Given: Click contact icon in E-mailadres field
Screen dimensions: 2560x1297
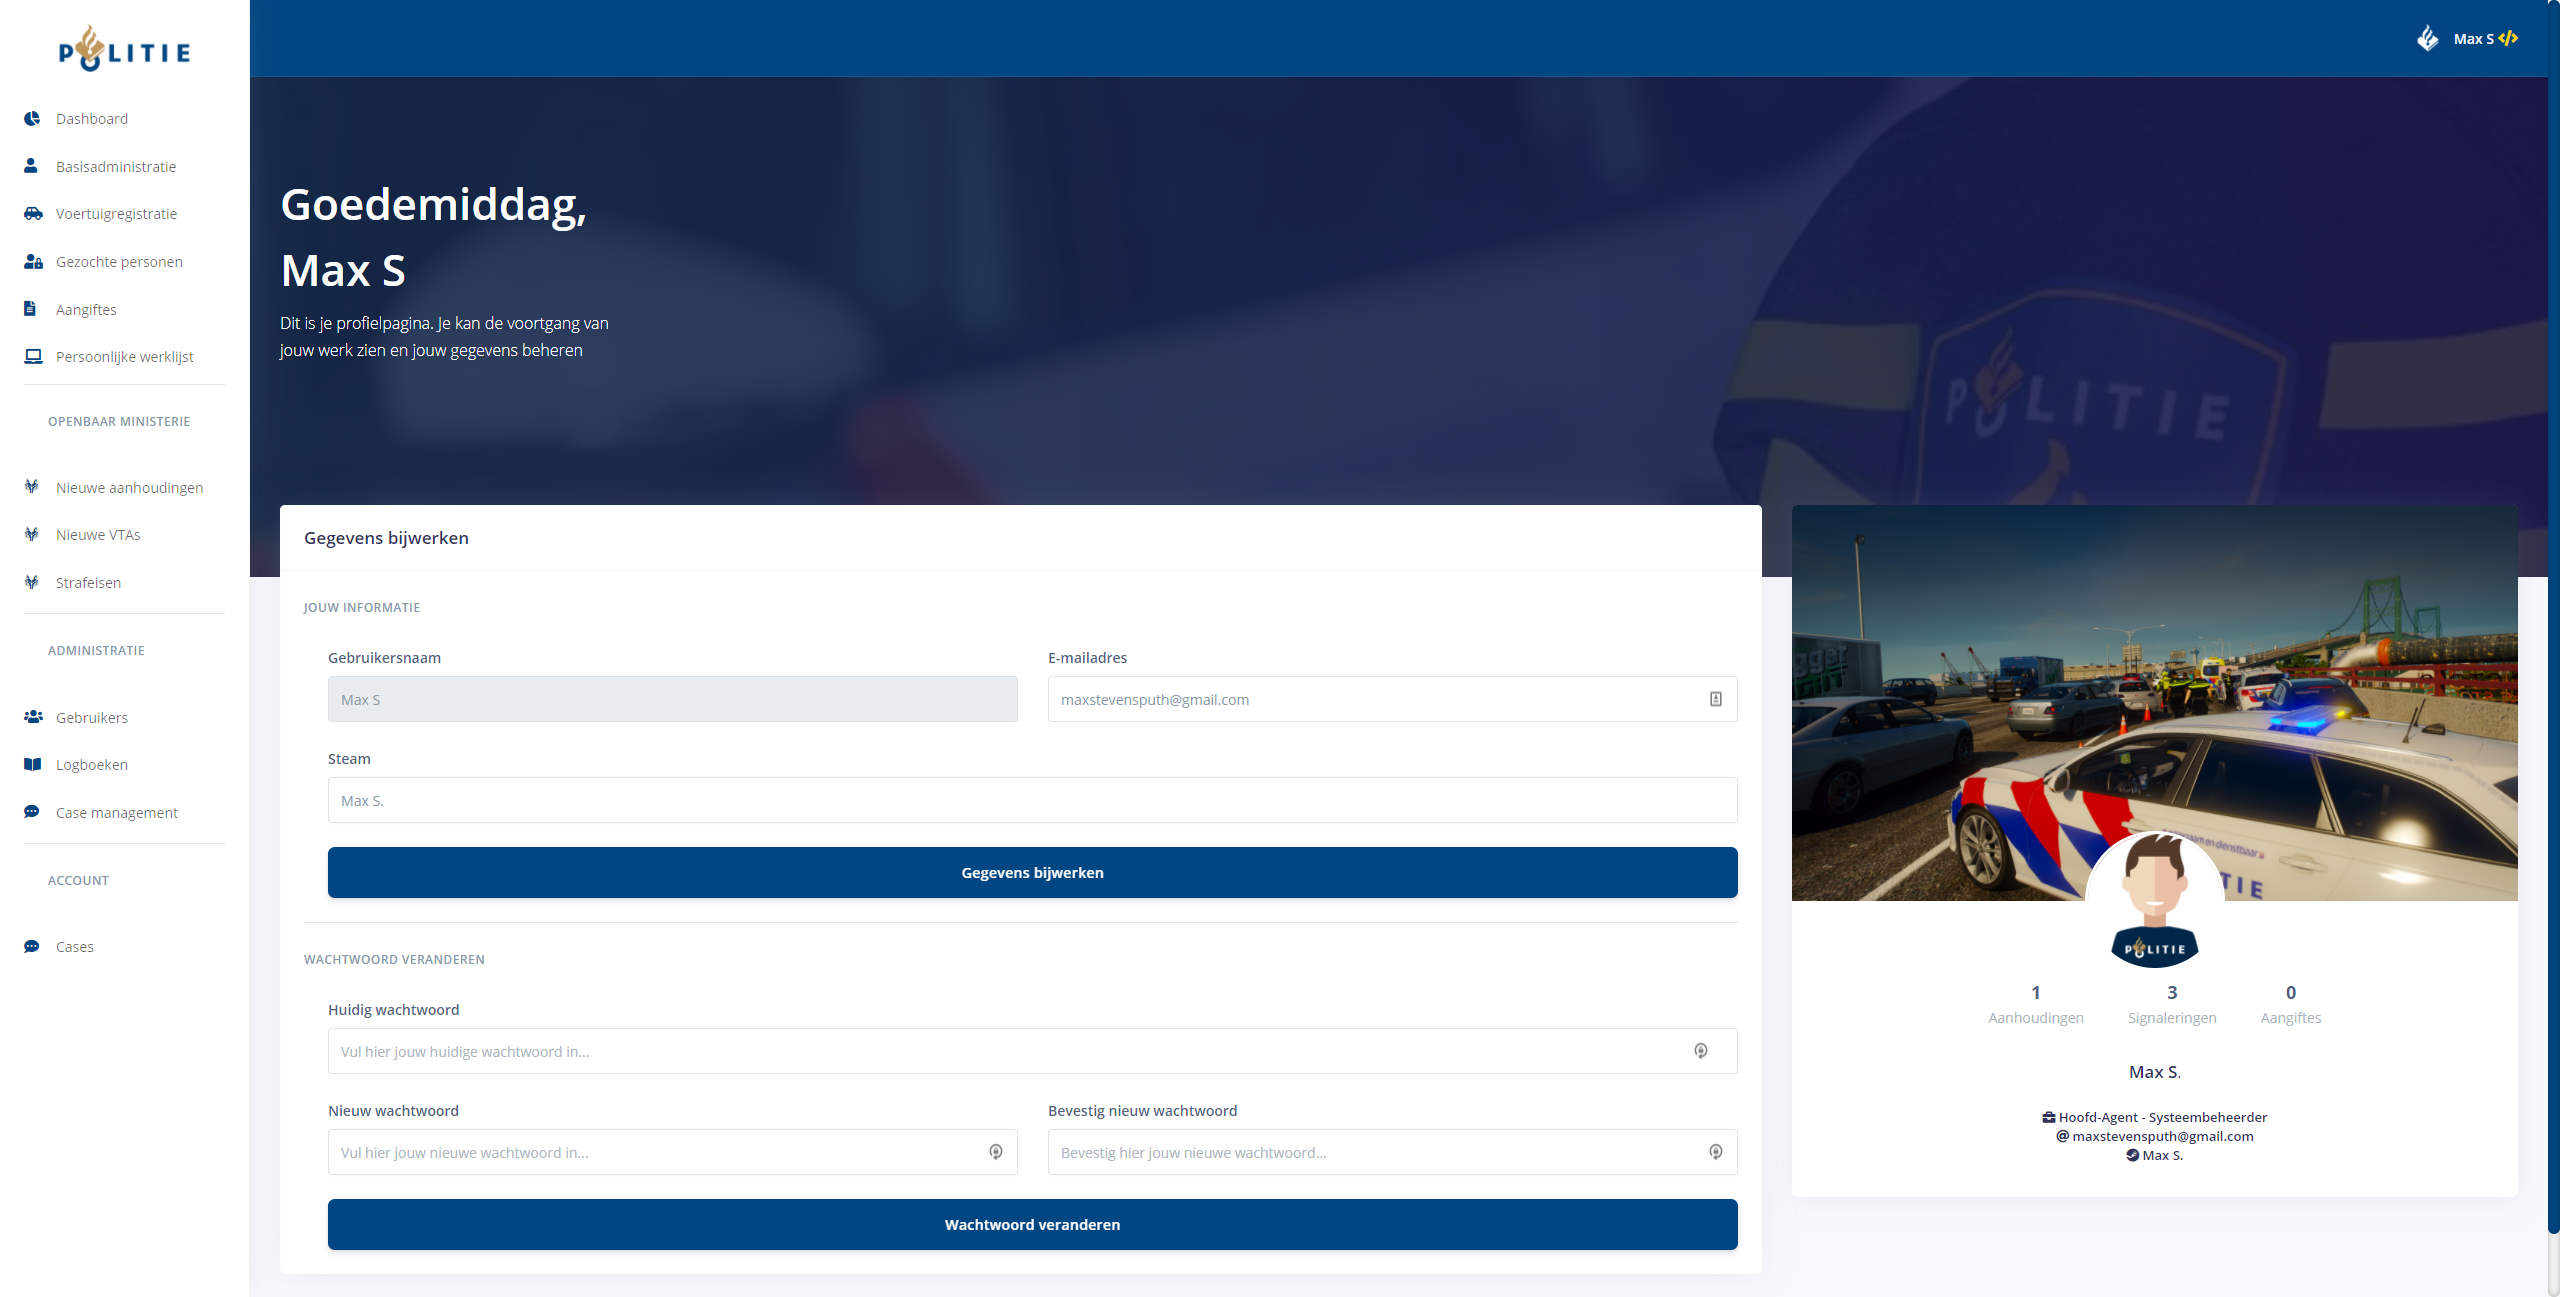Looking at the screenshot, I should (x=1715, y=699).
